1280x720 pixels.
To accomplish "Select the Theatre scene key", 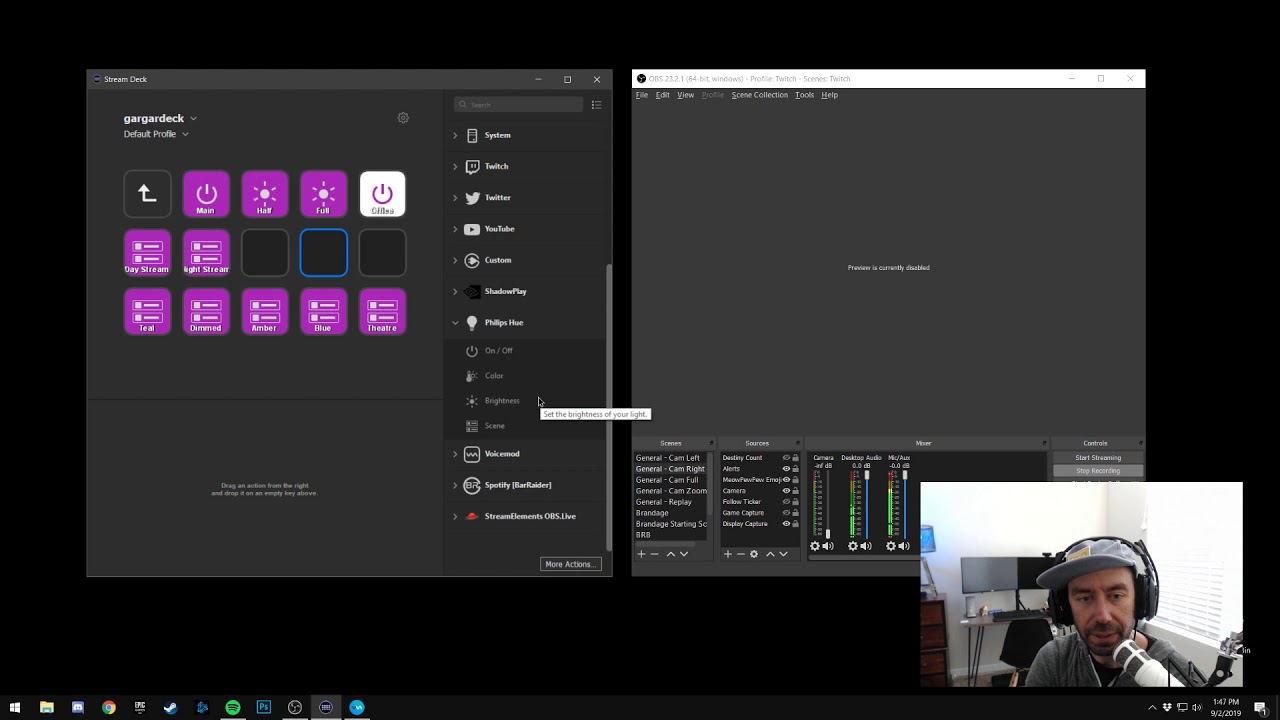I will click(383, 312).
